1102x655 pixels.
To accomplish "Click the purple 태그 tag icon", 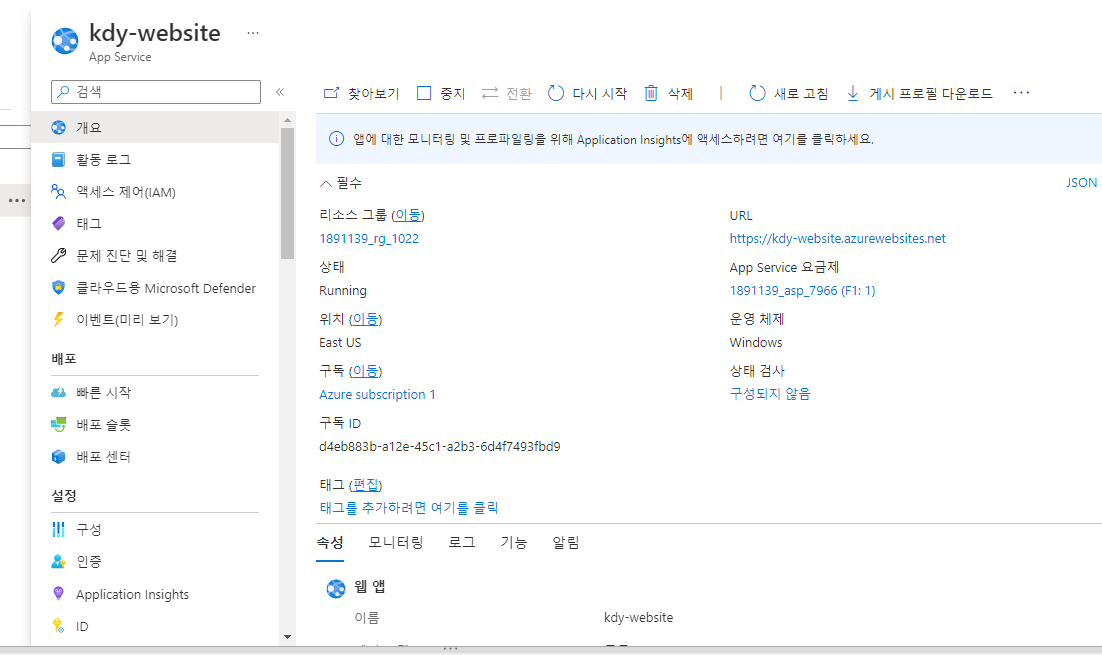I will 58,223.
